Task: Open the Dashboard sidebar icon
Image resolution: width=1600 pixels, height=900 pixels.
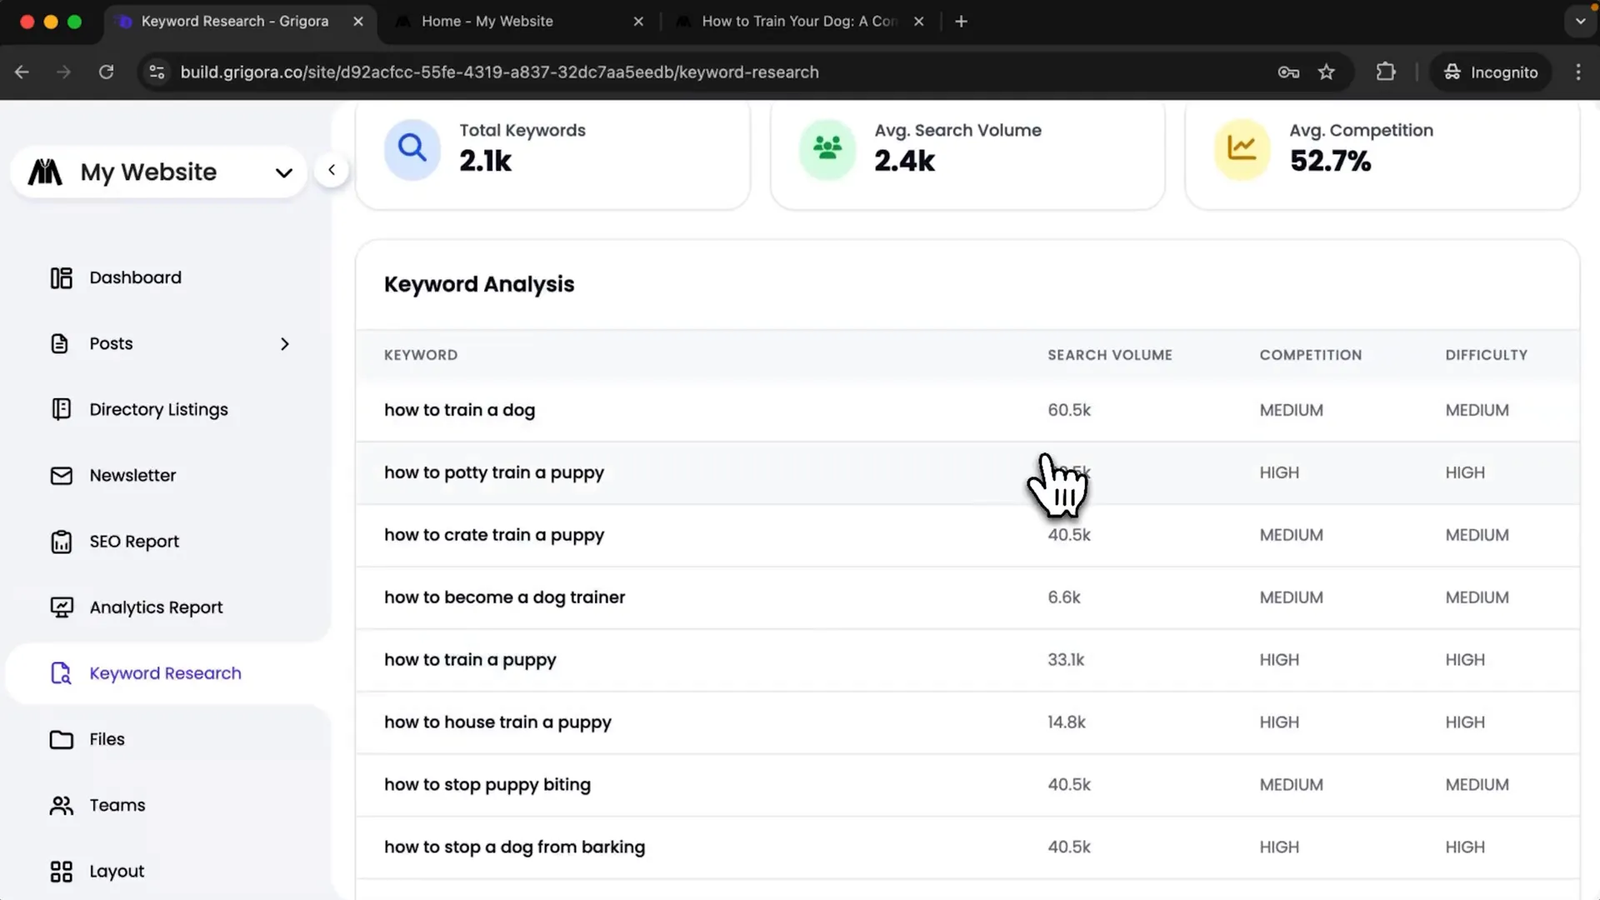Action: coord(60,277)
